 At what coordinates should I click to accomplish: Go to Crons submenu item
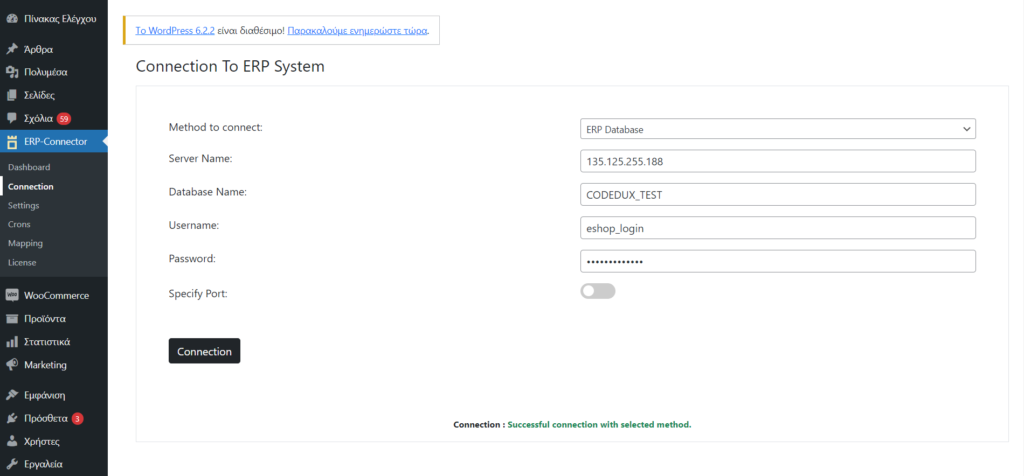click(x=19, y=224)
